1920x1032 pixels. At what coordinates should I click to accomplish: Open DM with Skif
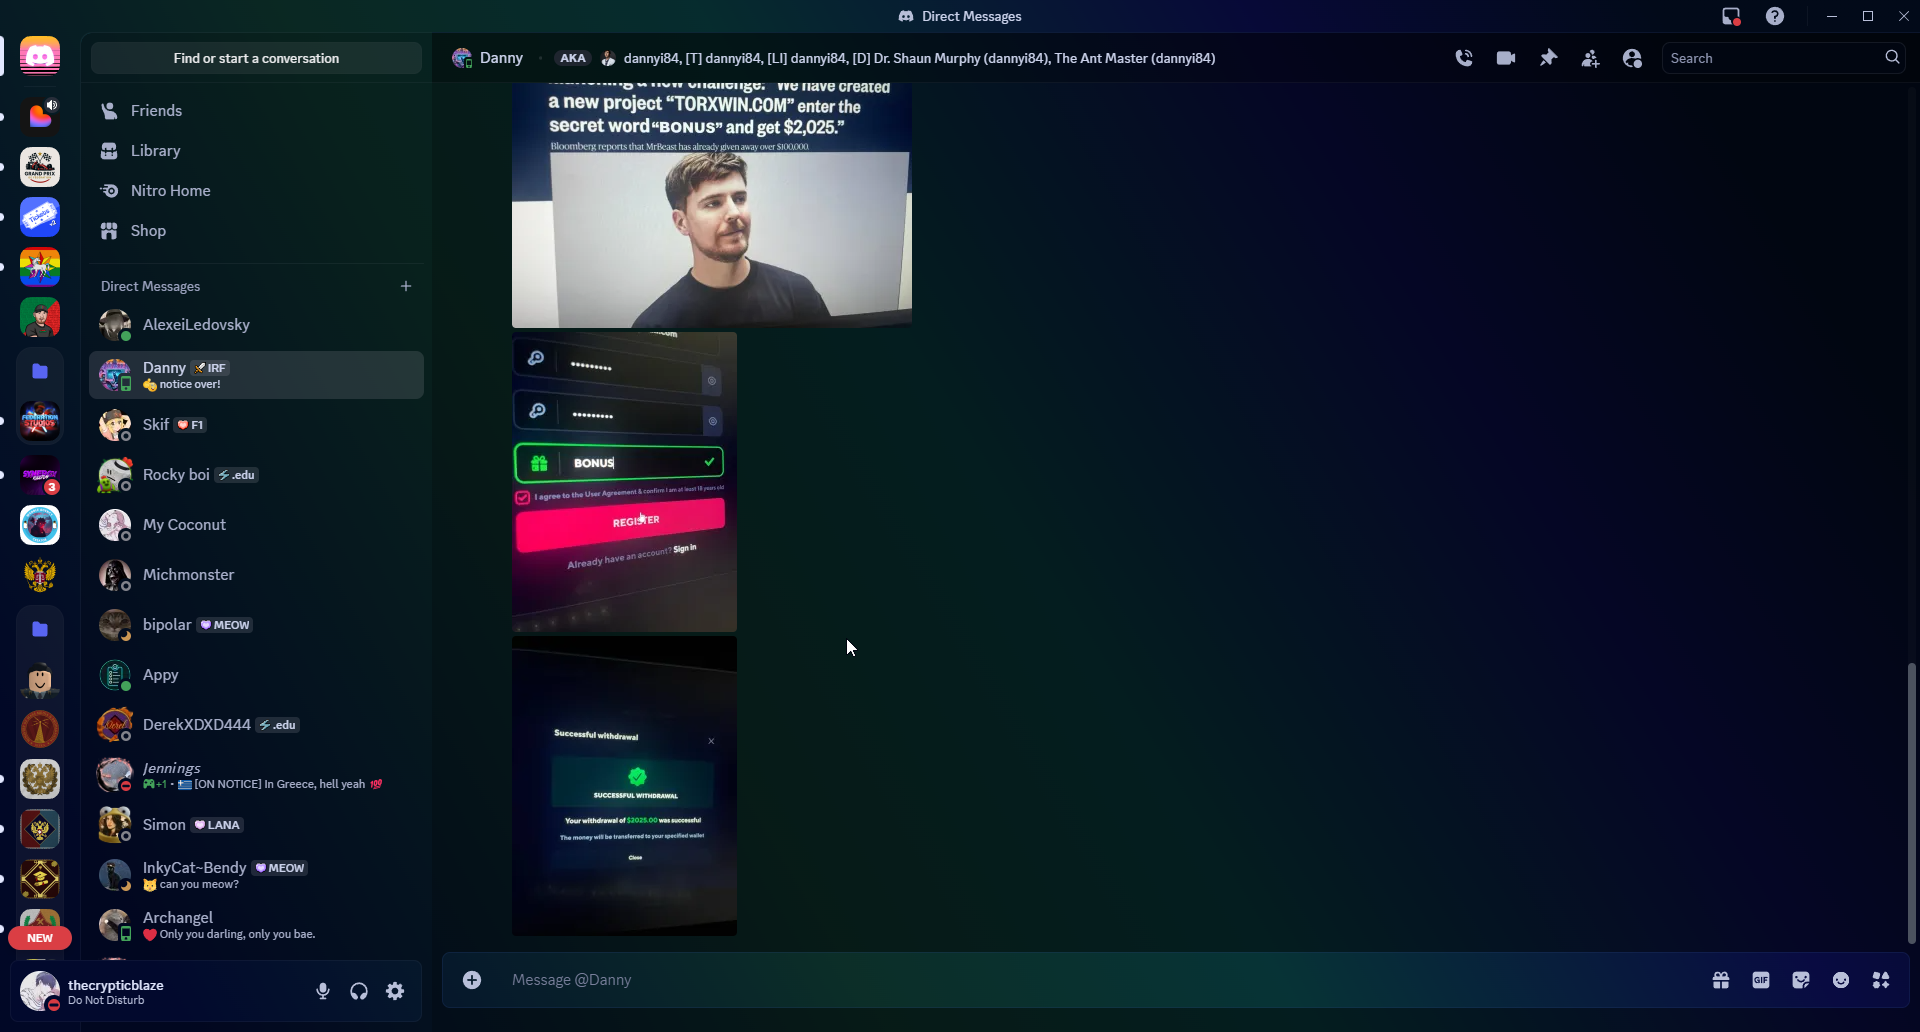[256, 425]
